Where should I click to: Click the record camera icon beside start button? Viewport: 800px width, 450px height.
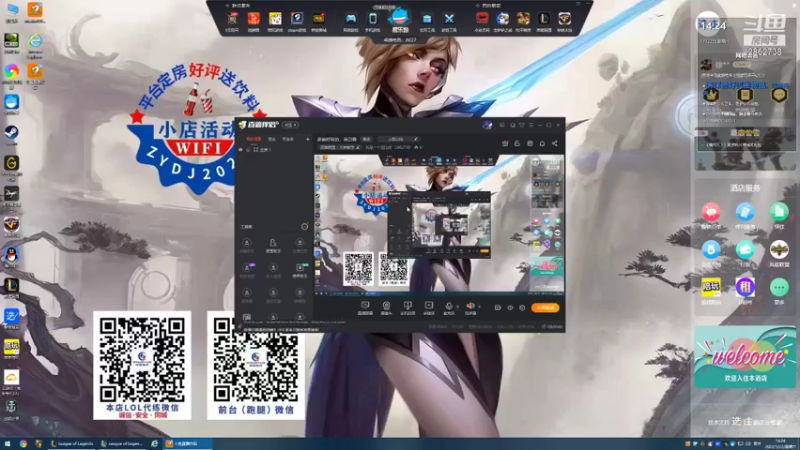pos(497,308)
